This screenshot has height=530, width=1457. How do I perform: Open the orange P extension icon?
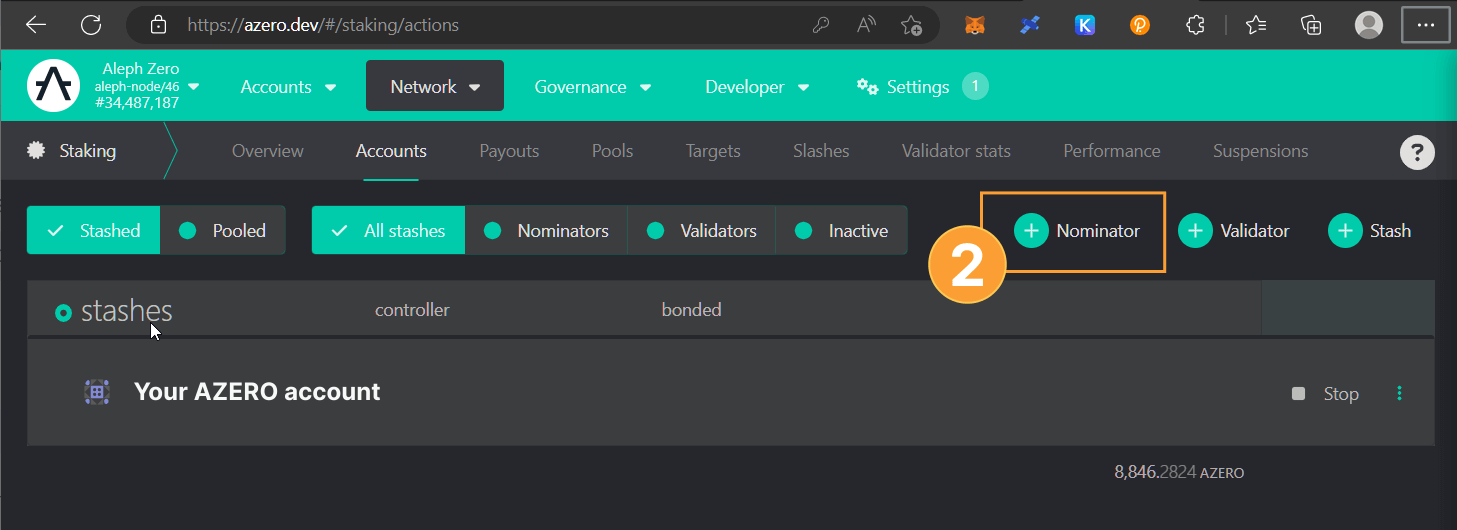coord(1140,25)
